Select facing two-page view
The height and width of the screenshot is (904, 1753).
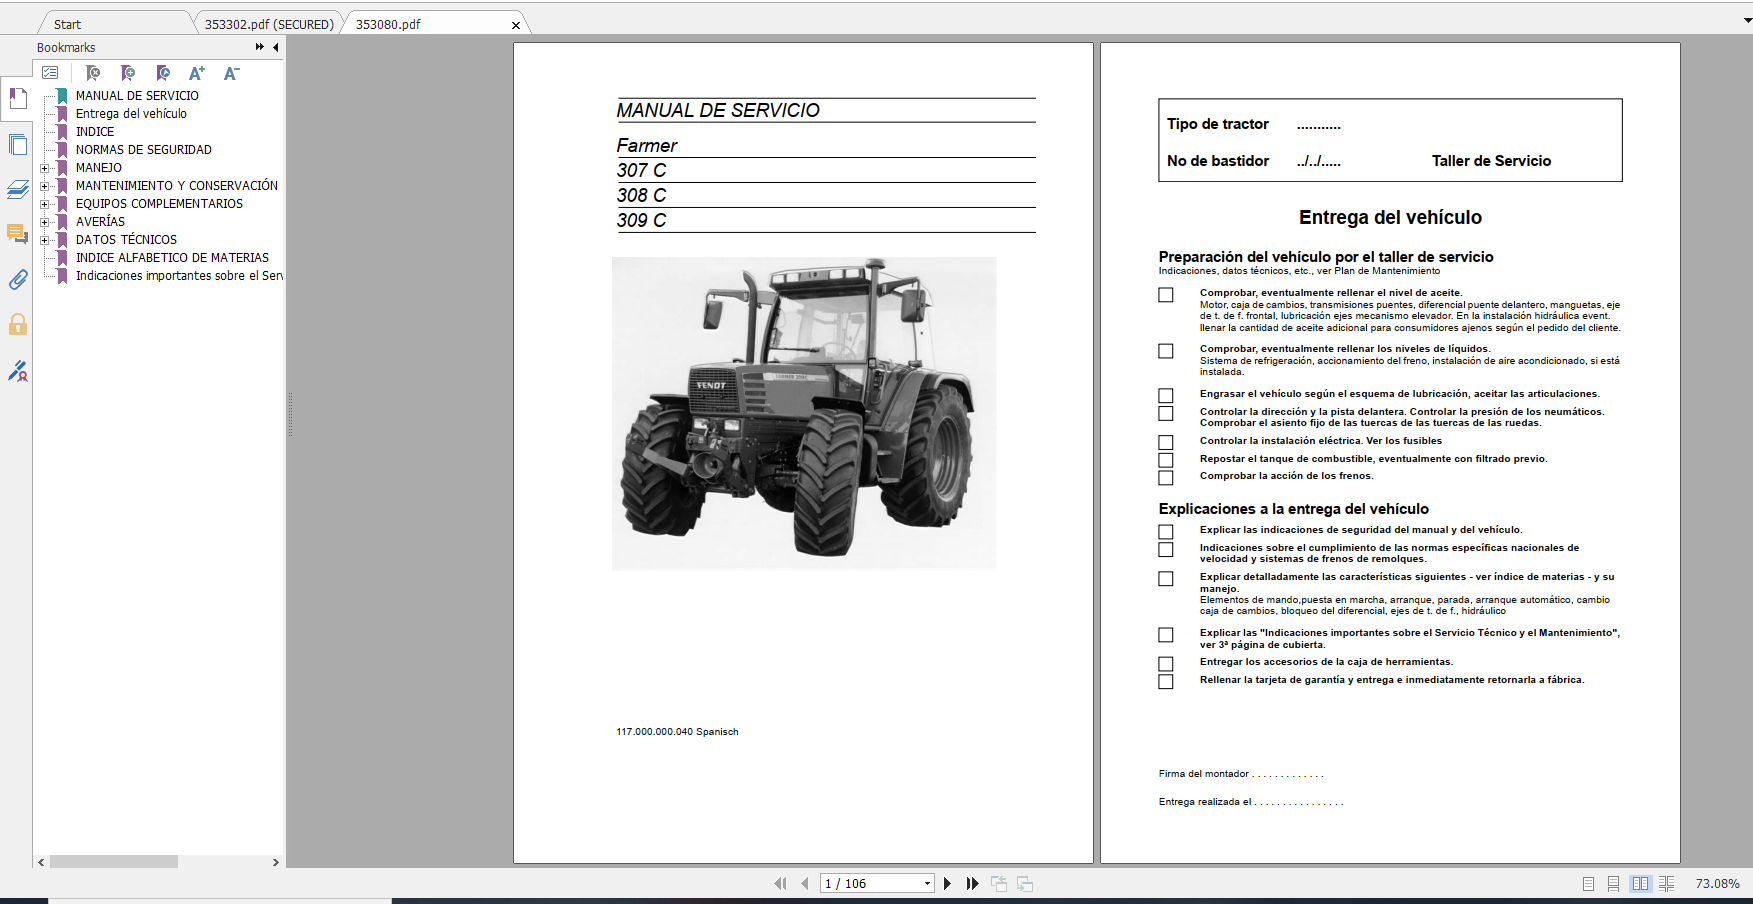point(1640,883)
